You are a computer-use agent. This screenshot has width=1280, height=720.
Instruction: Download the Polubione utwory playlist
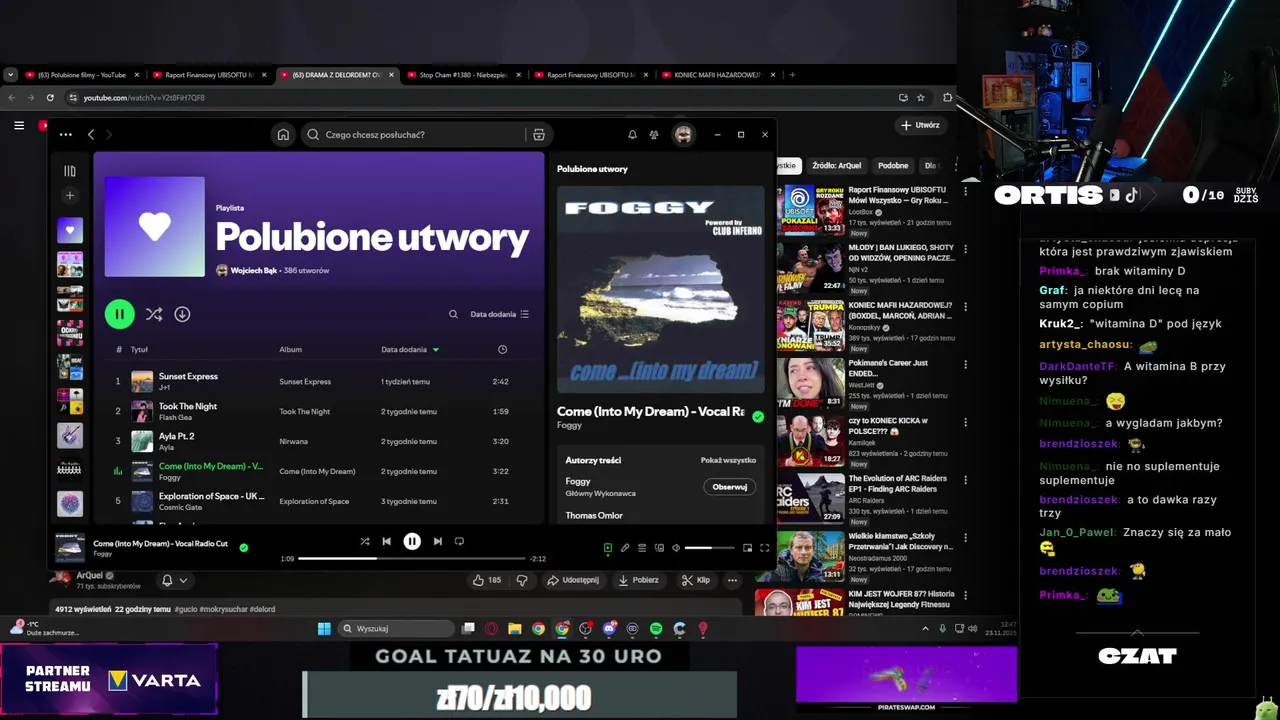pyautogui.click(x=182, y=314)
